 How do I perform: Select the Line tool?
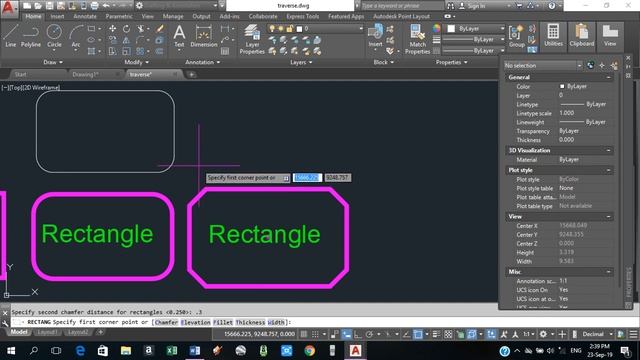[11, 36]
